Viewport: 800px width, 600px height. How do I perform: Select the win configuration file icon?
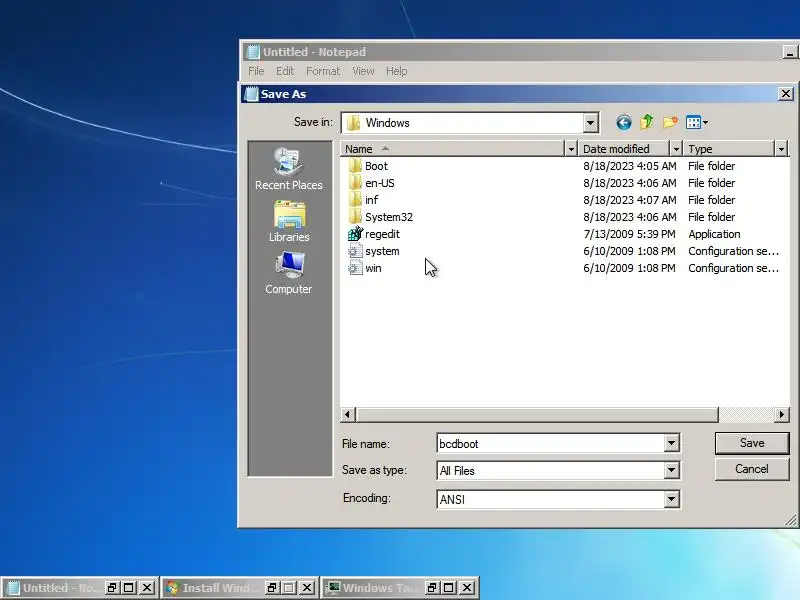point(355,268)
